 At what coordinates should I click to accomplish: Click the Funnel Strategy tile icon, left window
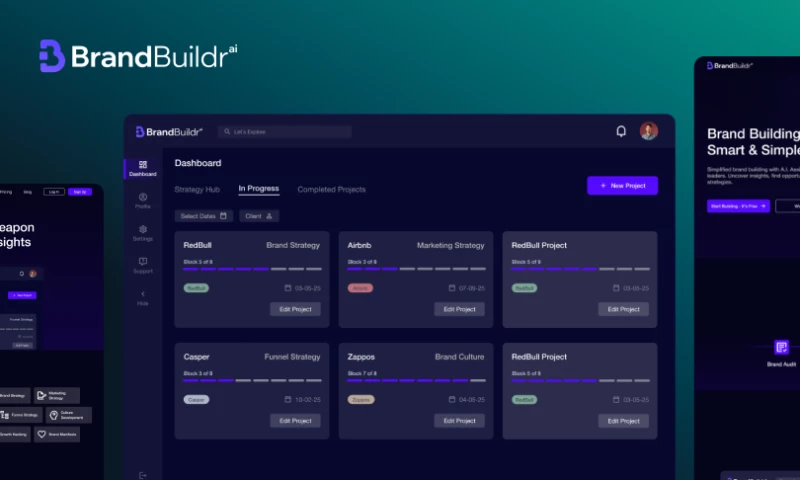click(5, 415)
